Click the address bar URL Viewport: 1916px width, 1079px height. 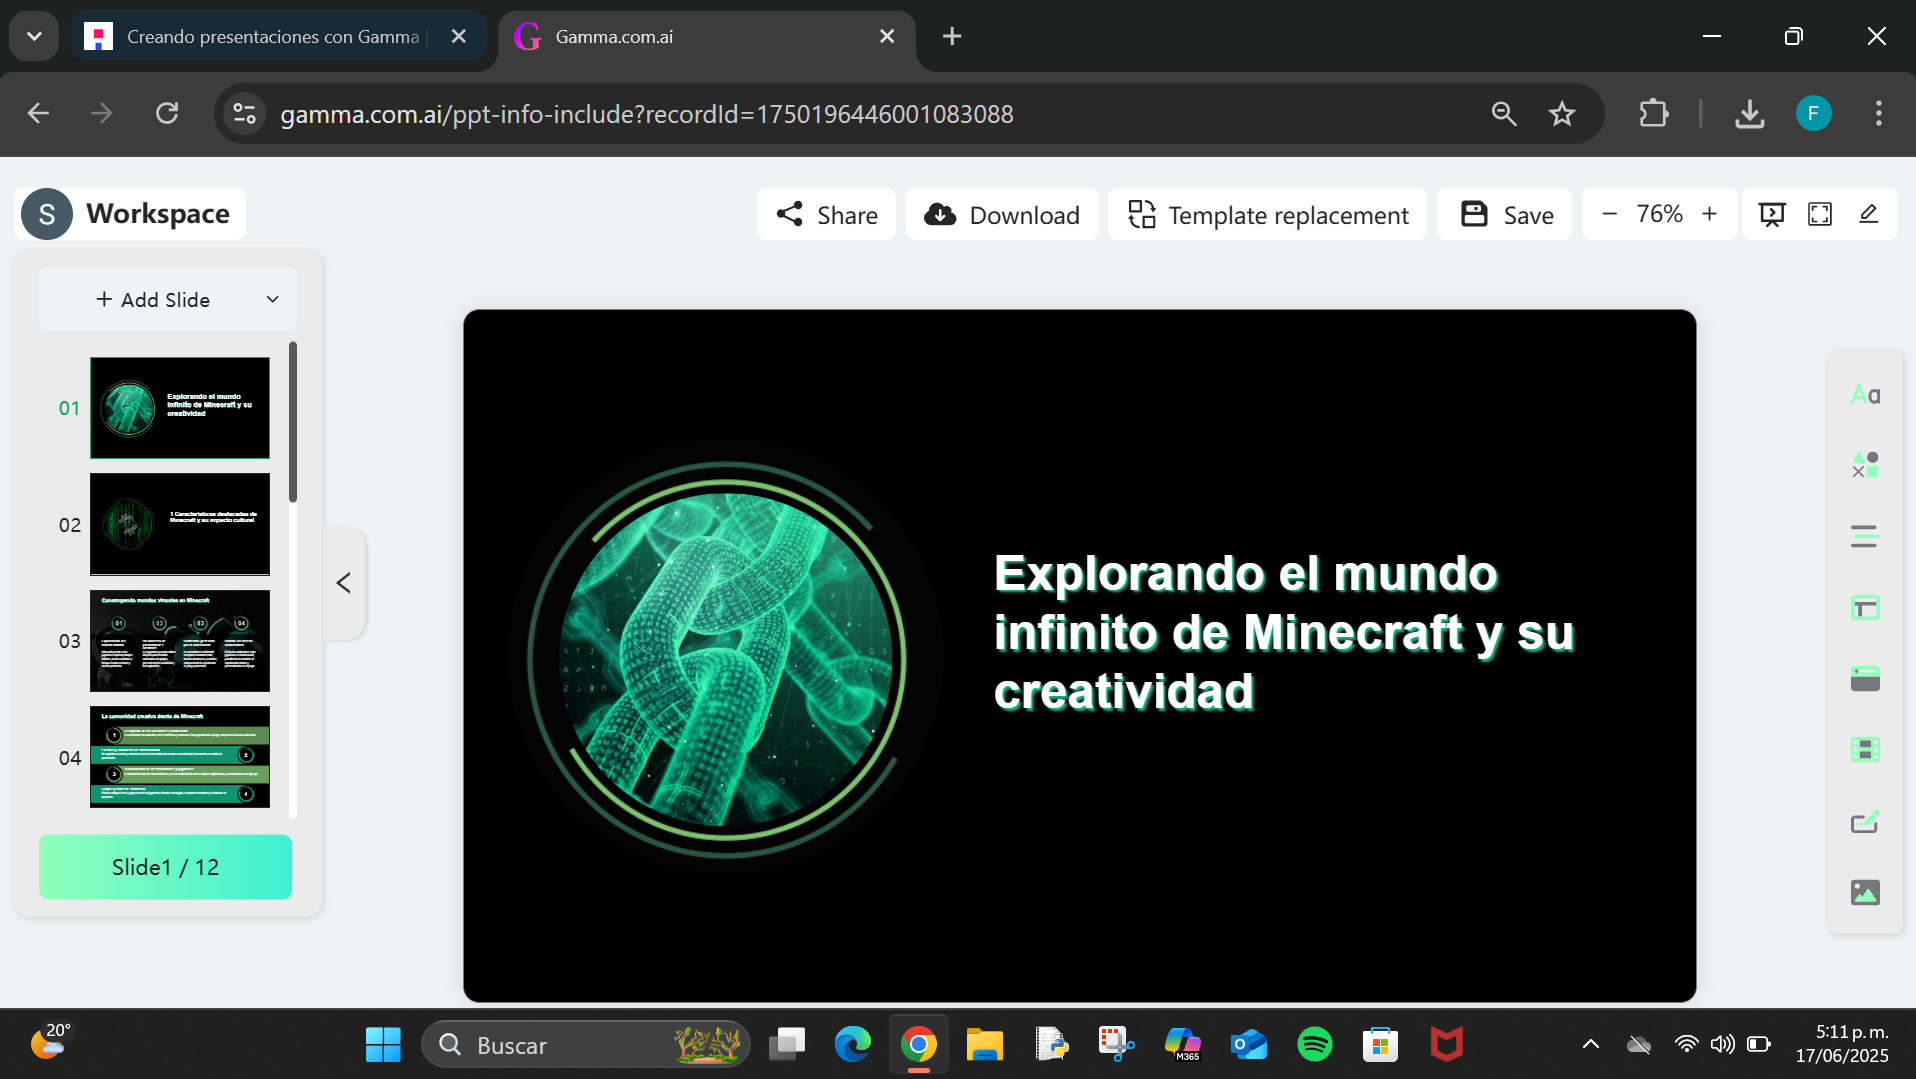(x=647, y=114)
